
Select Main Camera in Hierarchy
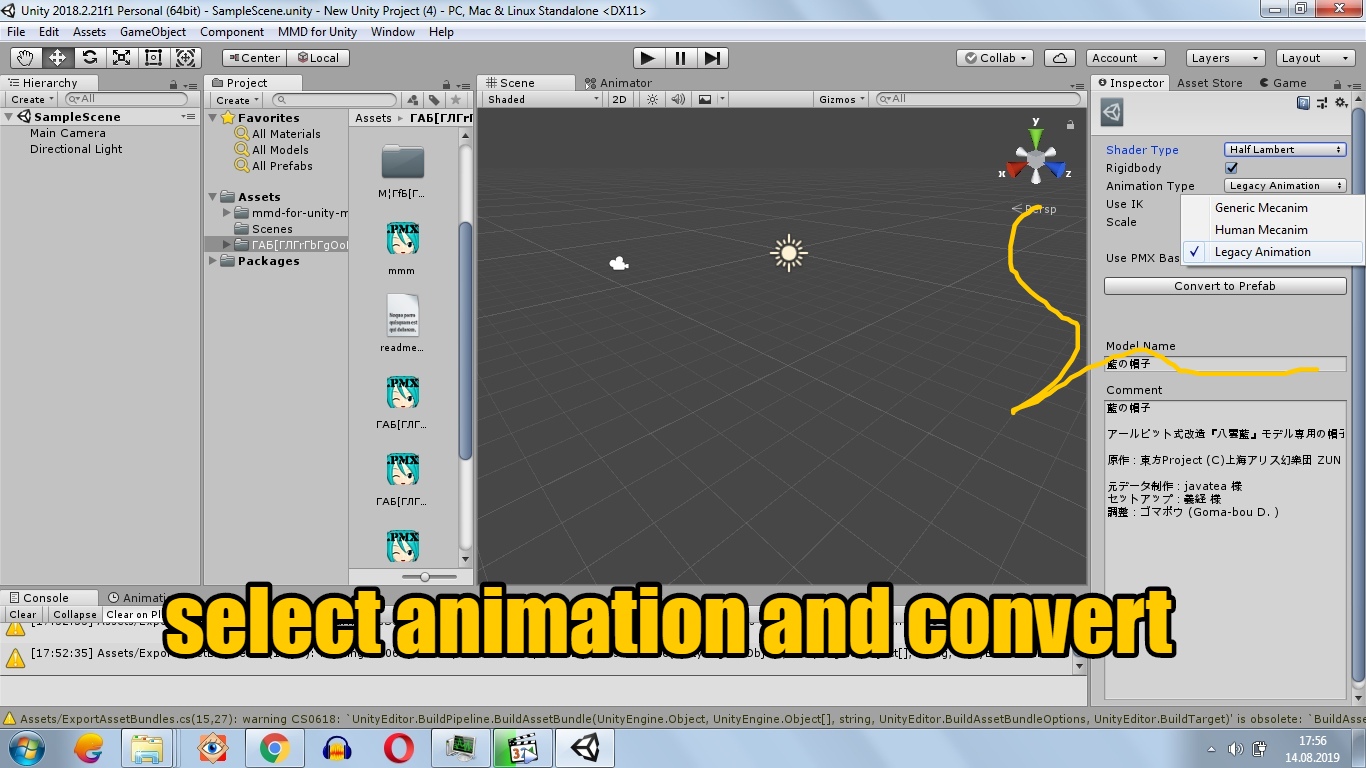(67, 133)
